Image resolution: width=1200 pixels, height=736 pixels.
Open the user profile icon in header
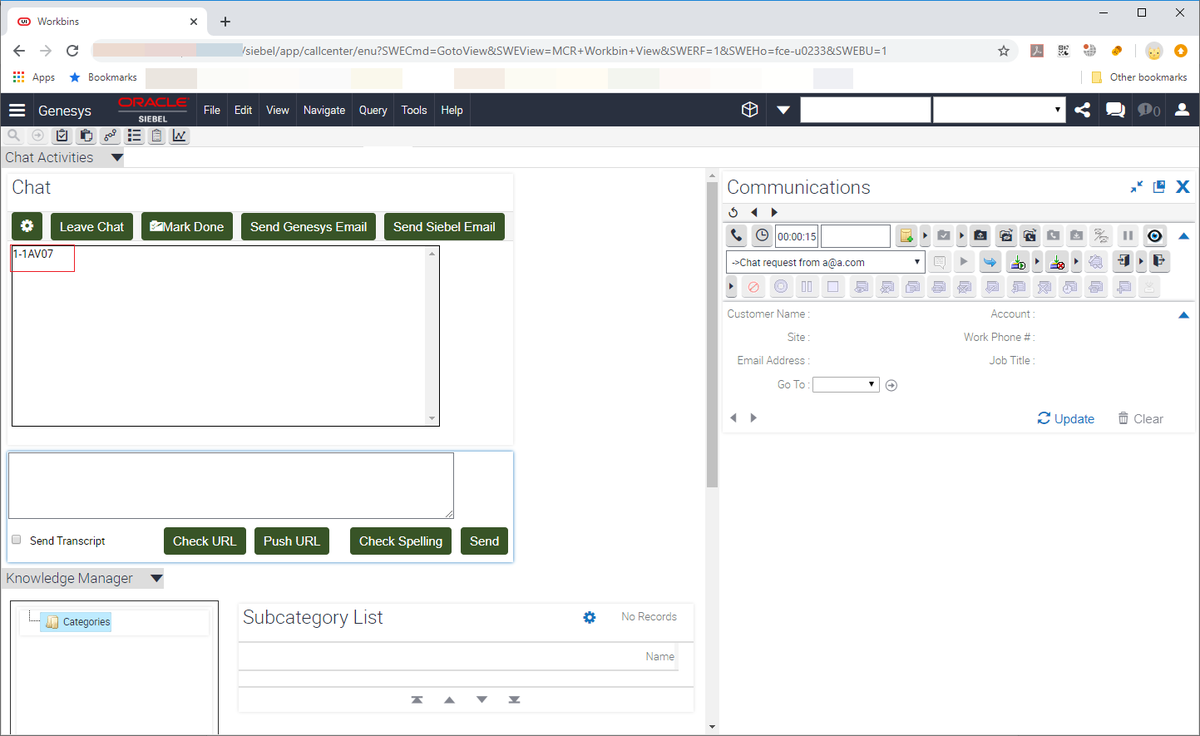coord(1182,110)
